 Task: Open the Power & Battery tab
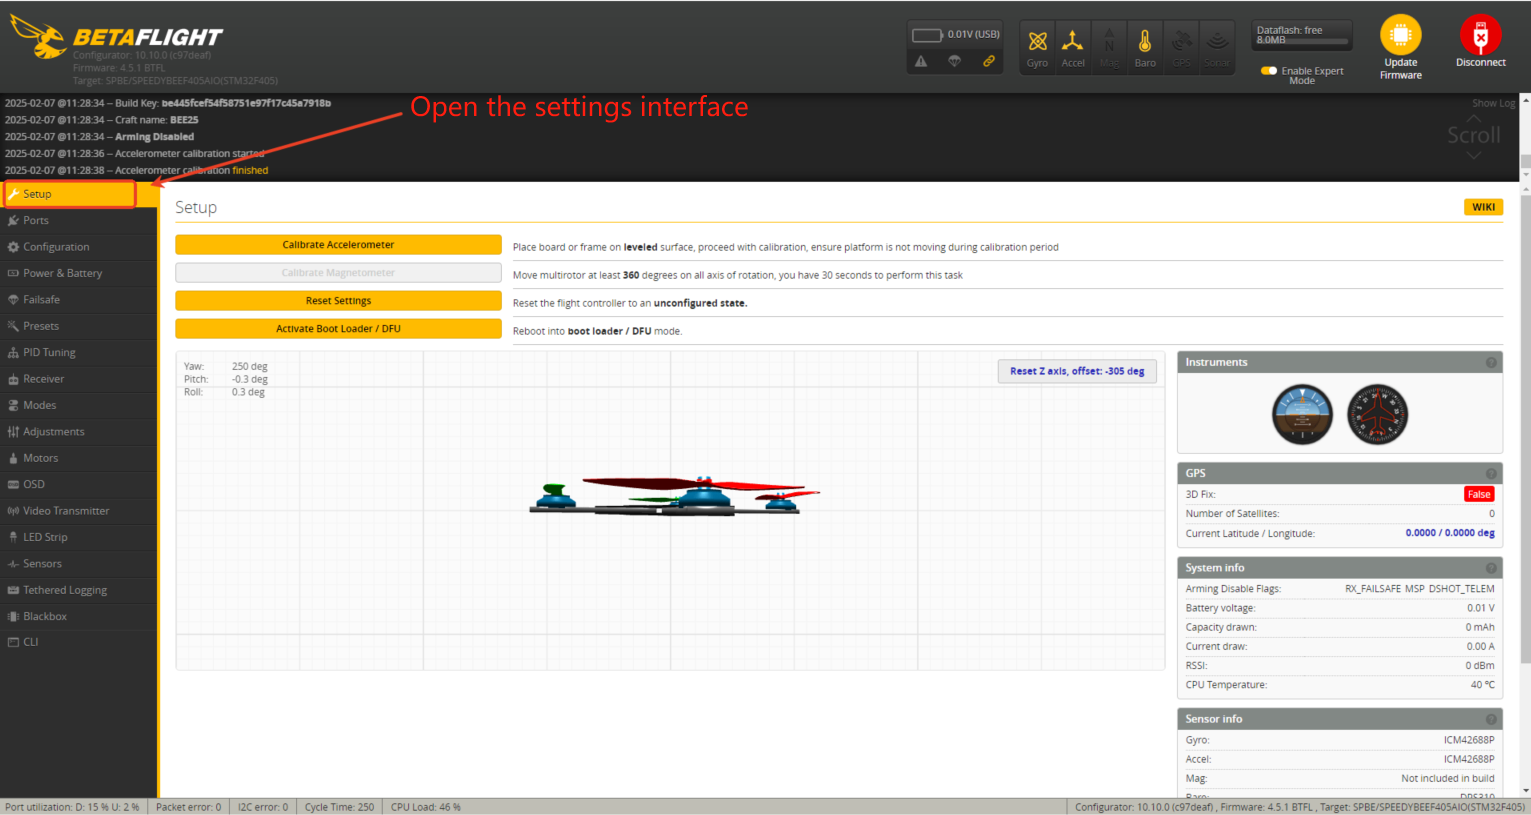(78, 273)
